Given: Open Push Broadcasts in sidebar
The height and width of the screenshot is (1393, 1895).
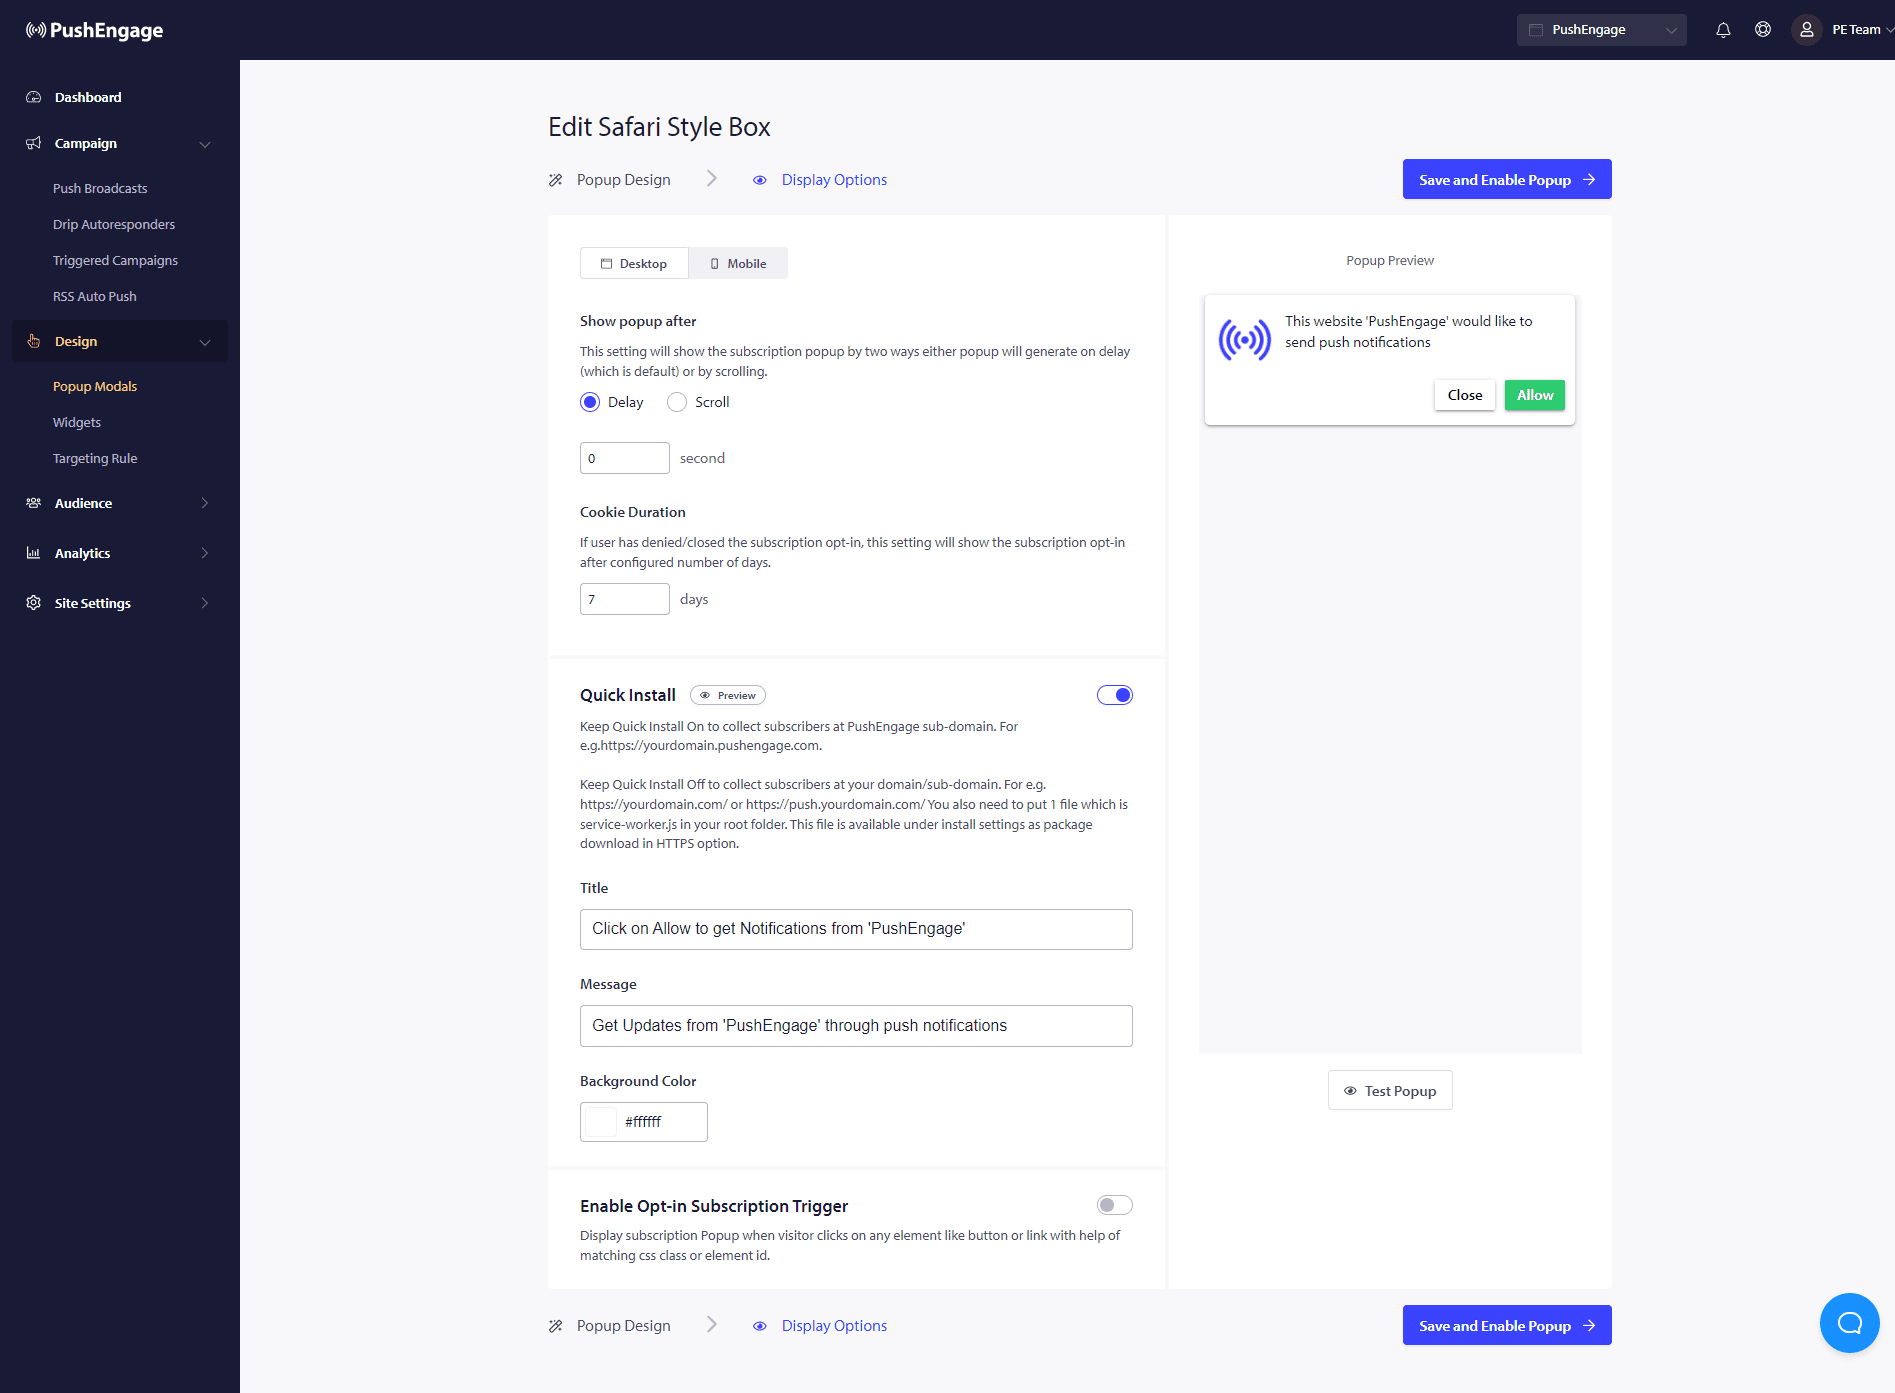Looking at the screenshot, I should click(100, 188).
